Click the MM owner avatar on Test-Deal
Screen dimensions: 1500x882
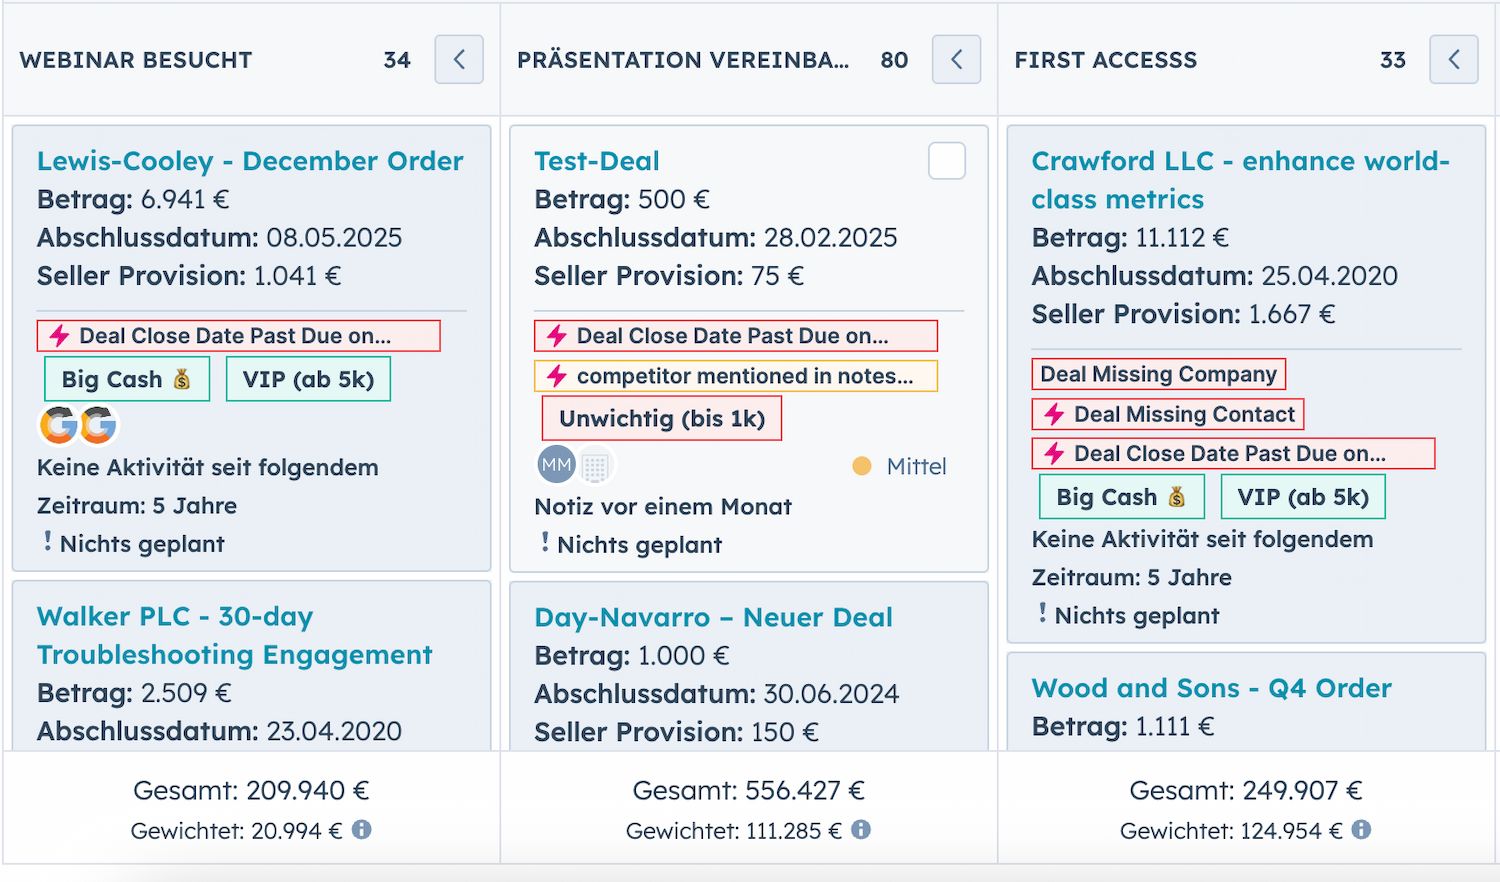(x=556, y=465)
